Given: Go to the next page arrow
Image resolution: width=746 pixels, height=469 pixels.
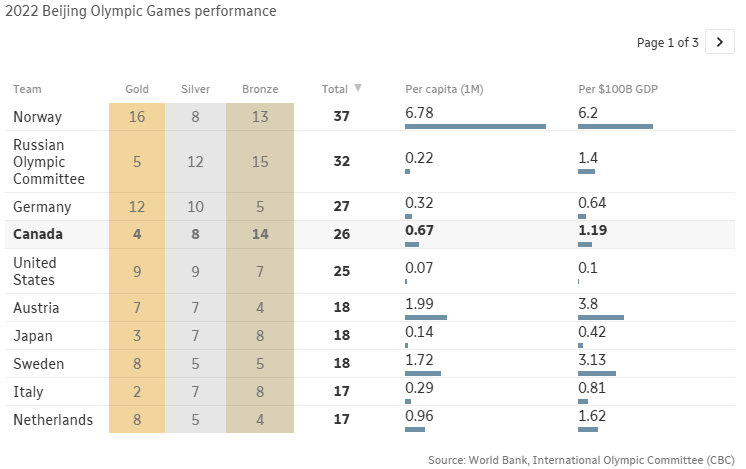Looking at the screenshot, I should 719,42.
